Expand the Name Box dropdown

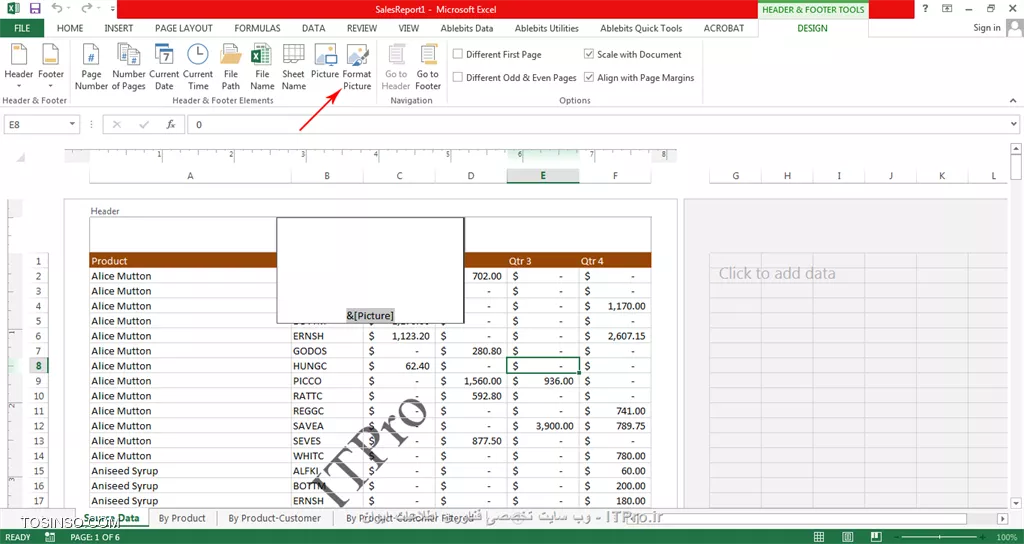click(72, 124)
